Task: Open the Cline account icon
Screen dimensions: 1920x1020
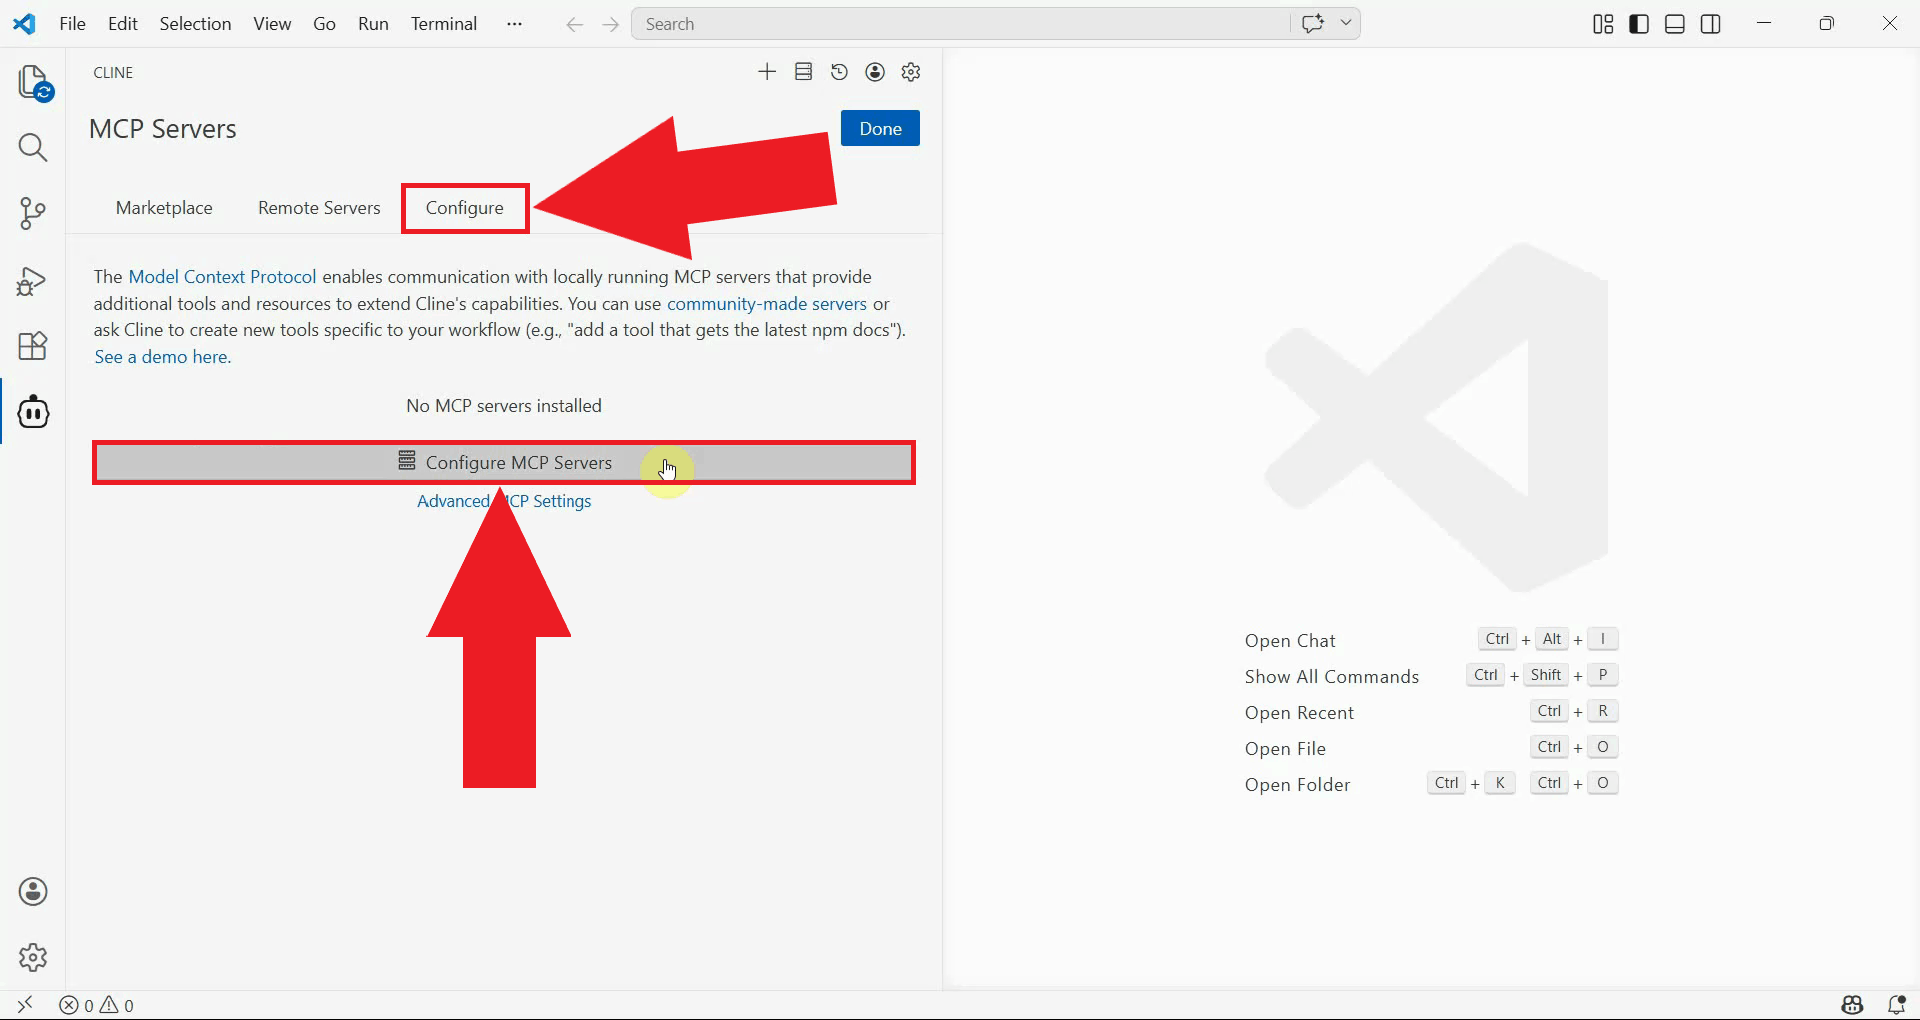Action: [875, 72]
